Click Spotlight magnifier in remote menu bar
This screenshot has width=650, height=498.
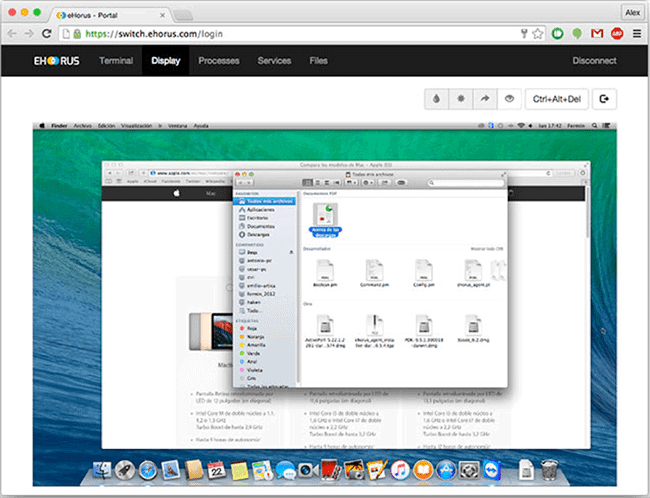[x=595, y=126]
